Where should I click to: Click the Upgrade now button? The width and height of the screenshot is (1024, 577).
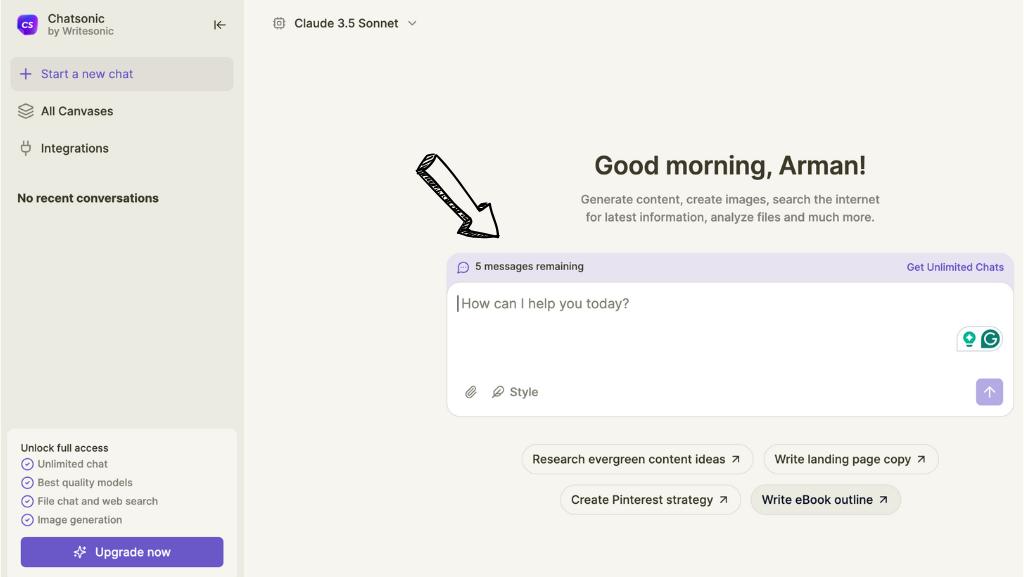pyautogui.click(x=122, y=552)
